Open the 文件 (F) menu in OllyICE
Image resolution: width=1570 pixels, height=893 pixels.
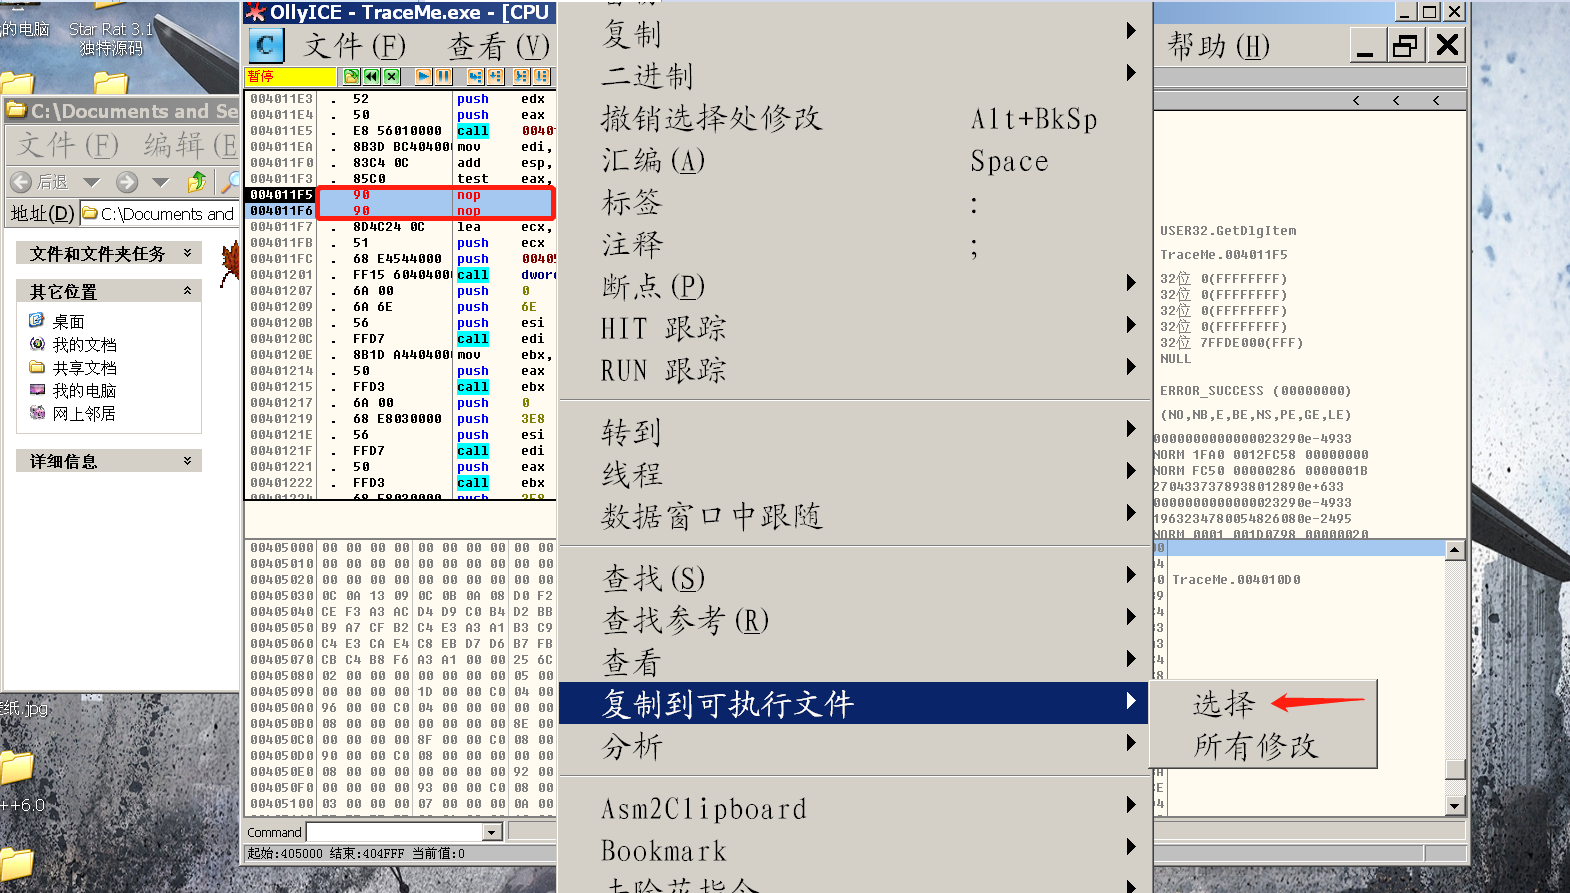point(355,46)
